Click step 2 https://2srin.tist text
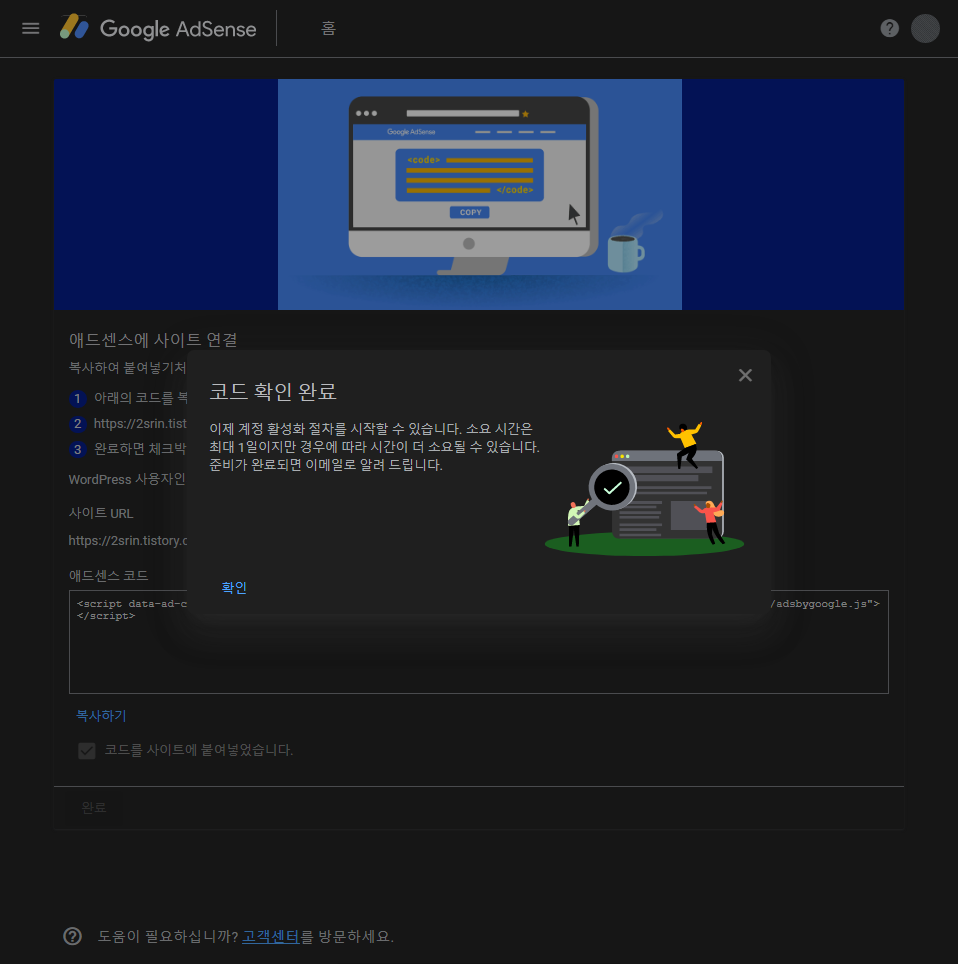The height and width of the screenshot is (964, 958). pos(140,424)
